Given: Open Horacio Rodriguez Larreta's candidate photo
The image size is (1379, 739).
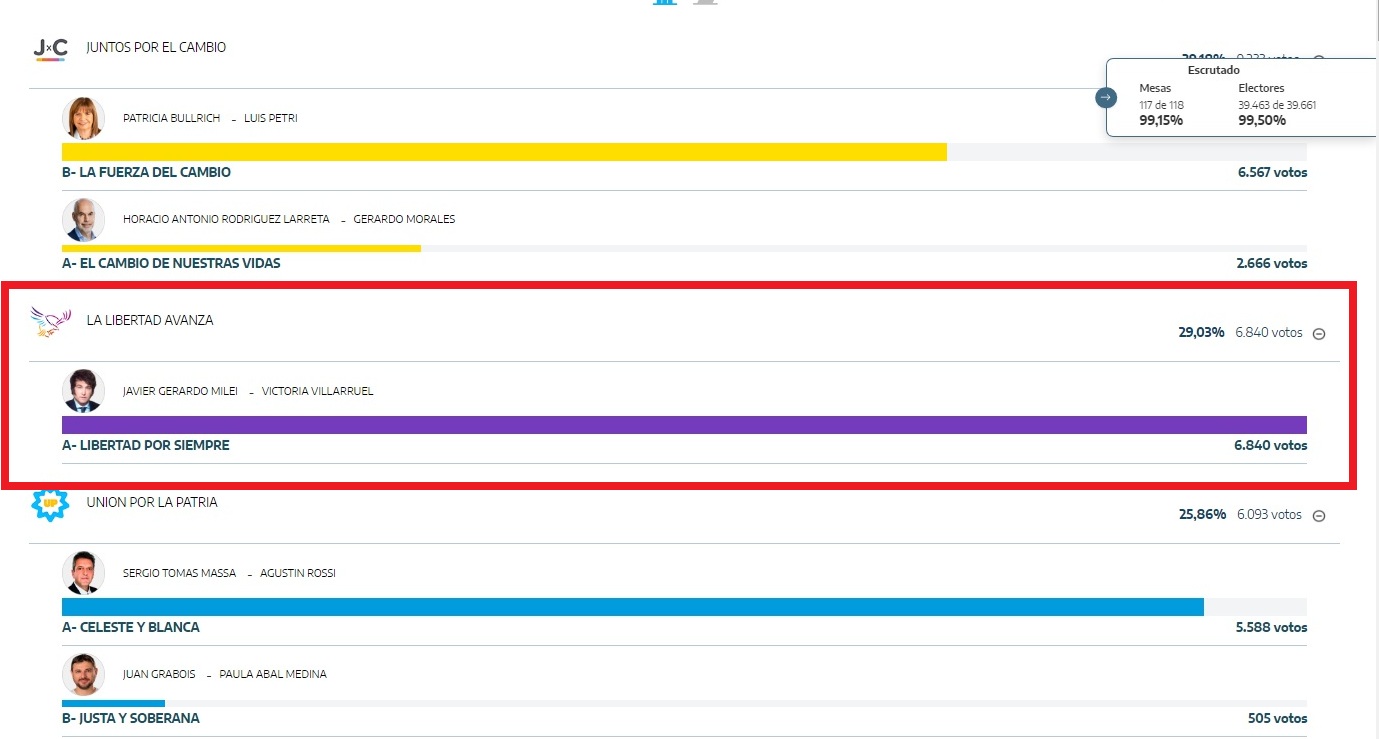Looking at the screenshot, I should point(83,219).
